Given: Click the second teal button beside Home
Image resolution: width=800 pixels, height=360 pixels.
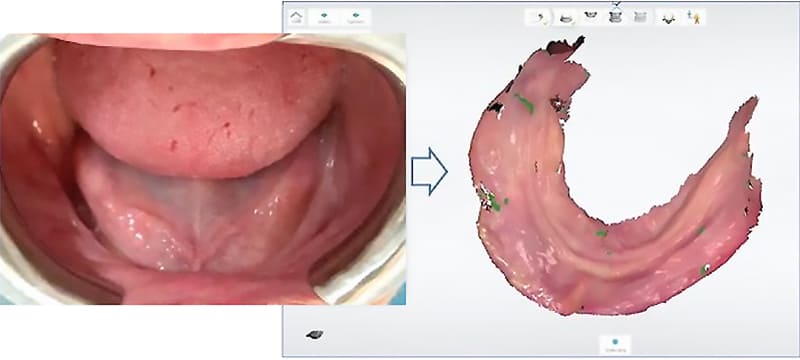Looking at the screenshot, I should [356, 17].
